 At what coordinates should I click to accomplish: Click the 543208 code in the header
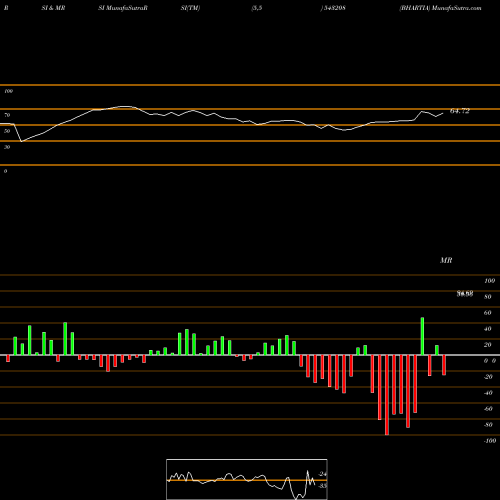(334, 8)
